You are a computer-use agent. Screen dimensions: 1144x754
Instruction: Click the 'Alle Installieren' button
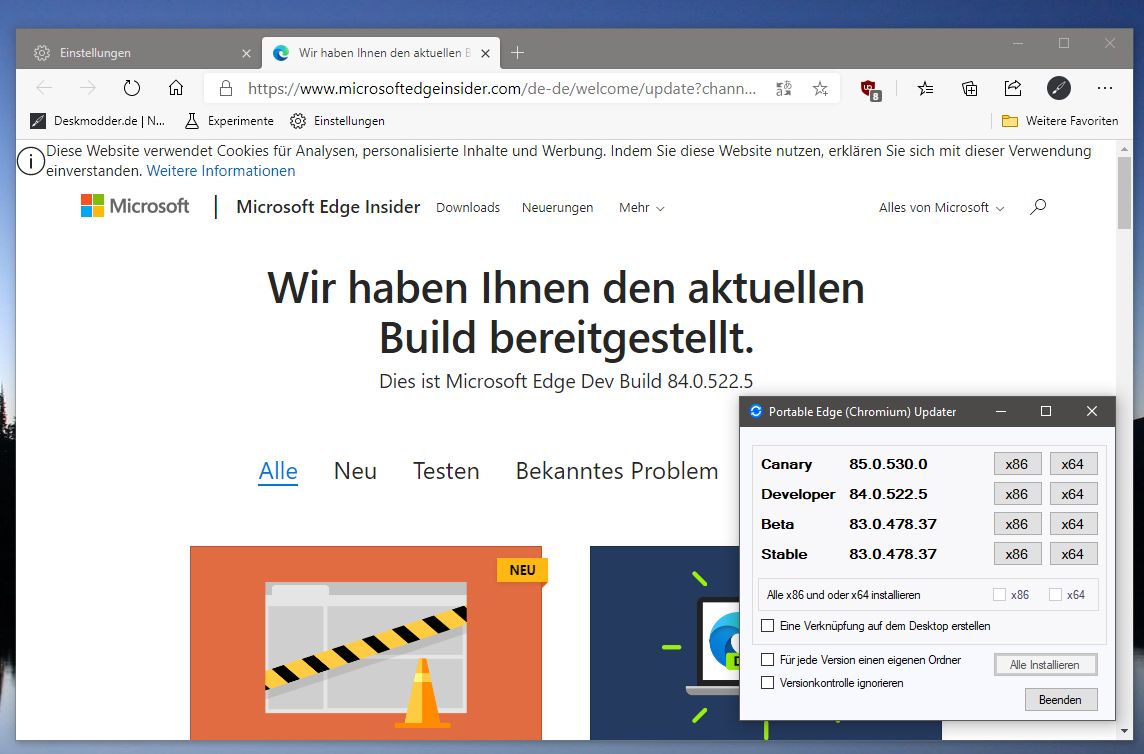[1046, 665]
